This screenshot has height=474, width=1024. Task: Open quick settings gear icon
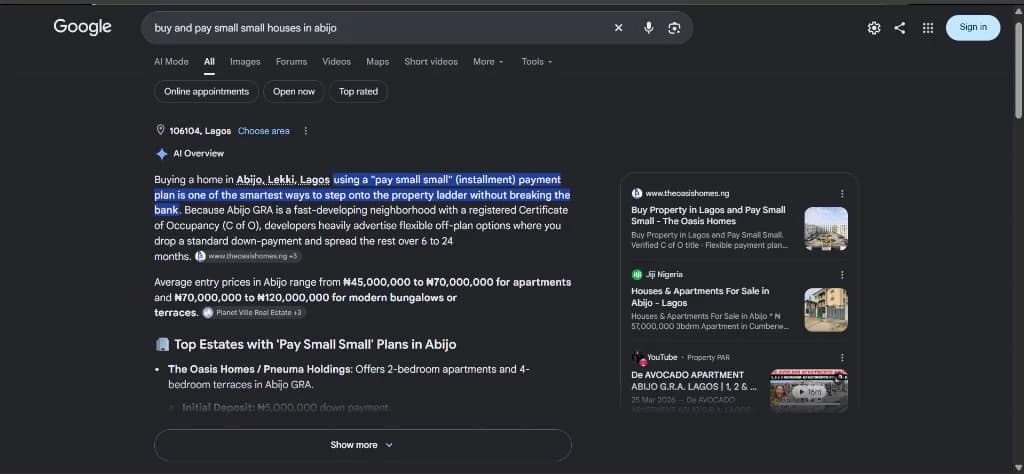tap(874, 27)
